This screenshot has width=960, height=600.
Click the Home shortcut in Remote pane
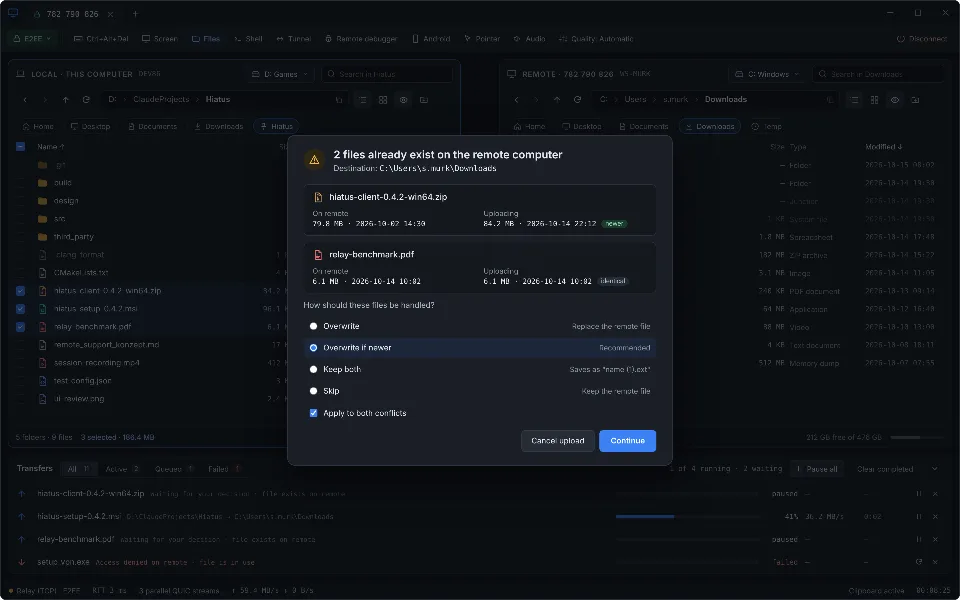[529, 127]
